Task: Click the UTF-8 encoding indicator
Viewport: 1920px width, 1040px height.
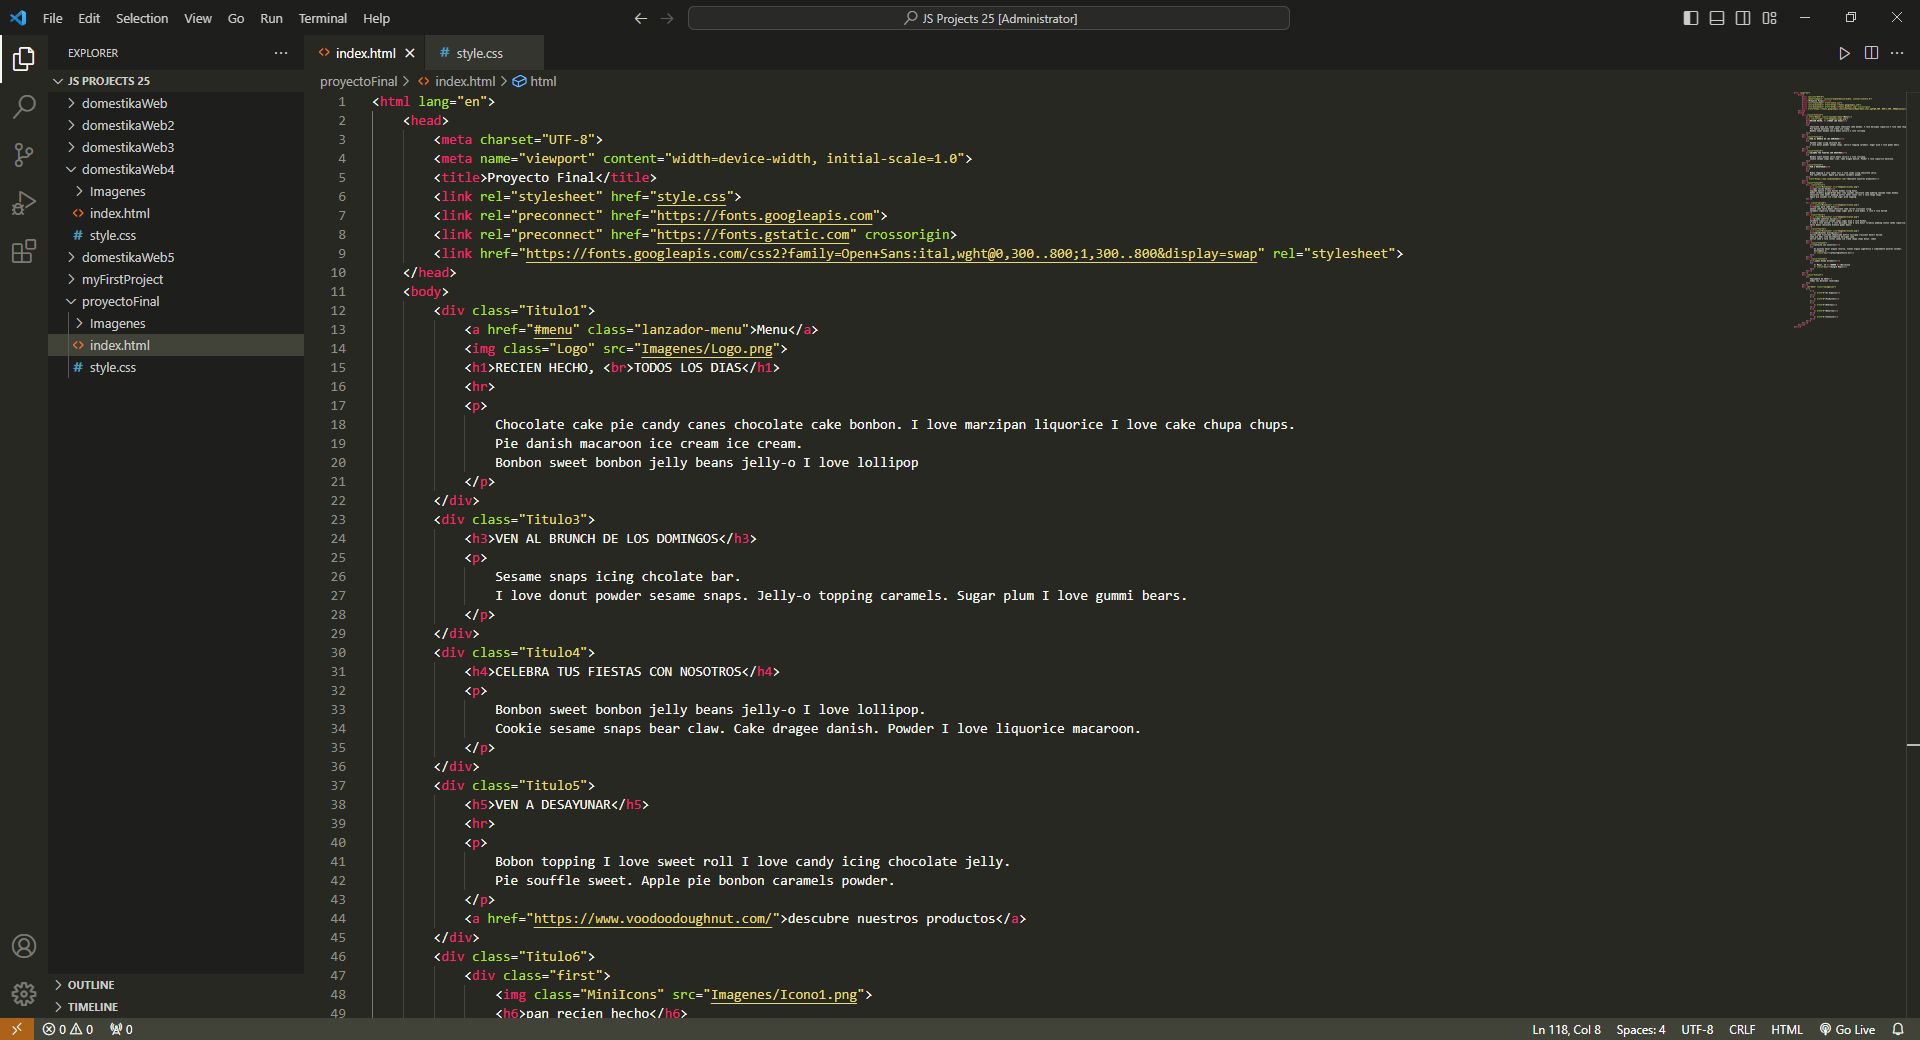Action: click(1697, 1029)
